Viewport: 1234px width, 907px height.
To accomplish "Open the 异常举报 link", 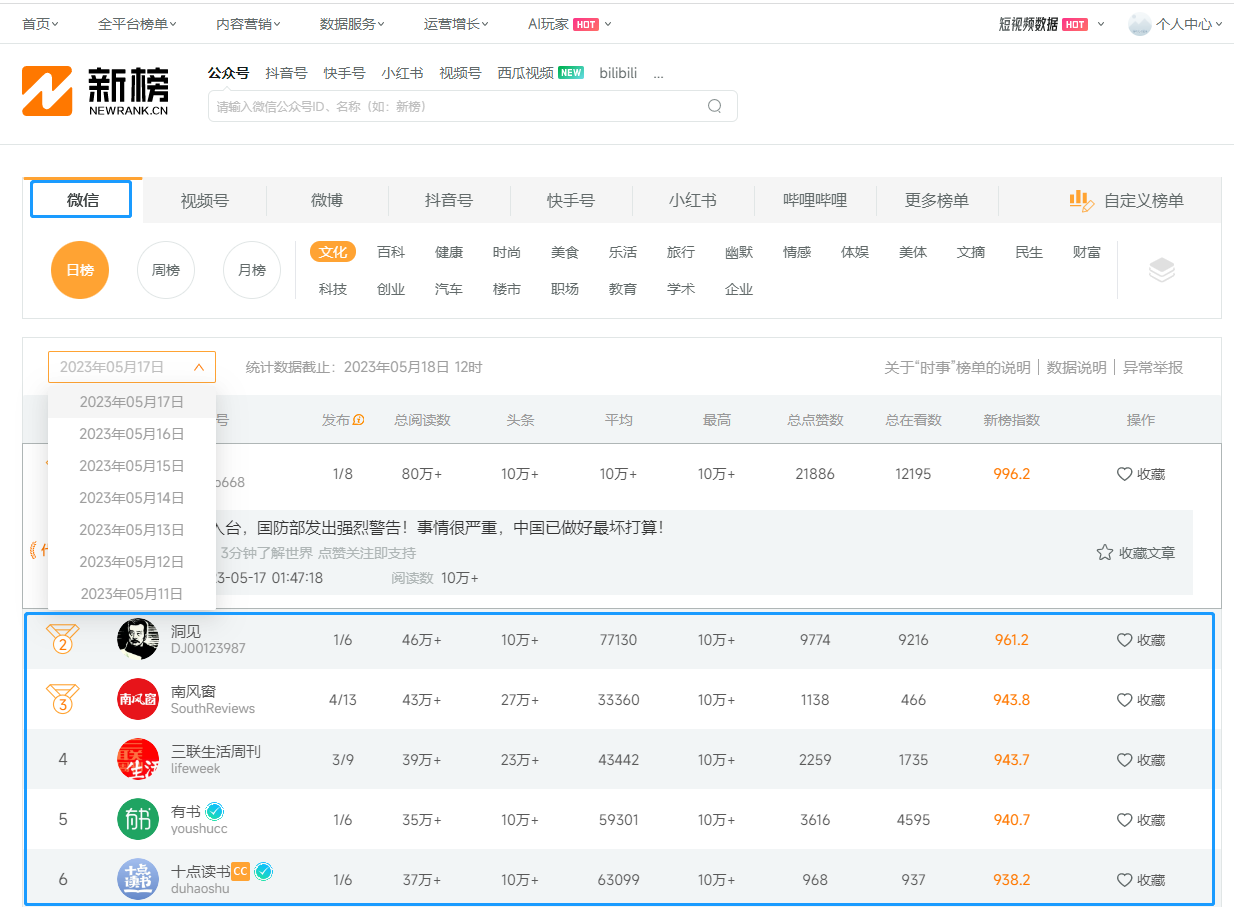I will (1153, 367).
